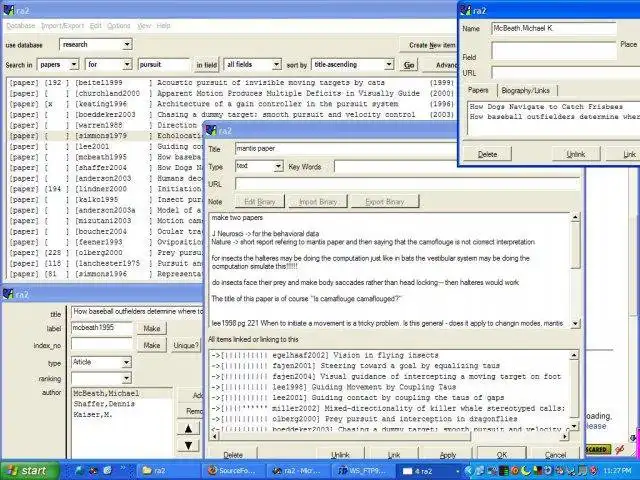Open the Database menu

click(x=21, y=26)
